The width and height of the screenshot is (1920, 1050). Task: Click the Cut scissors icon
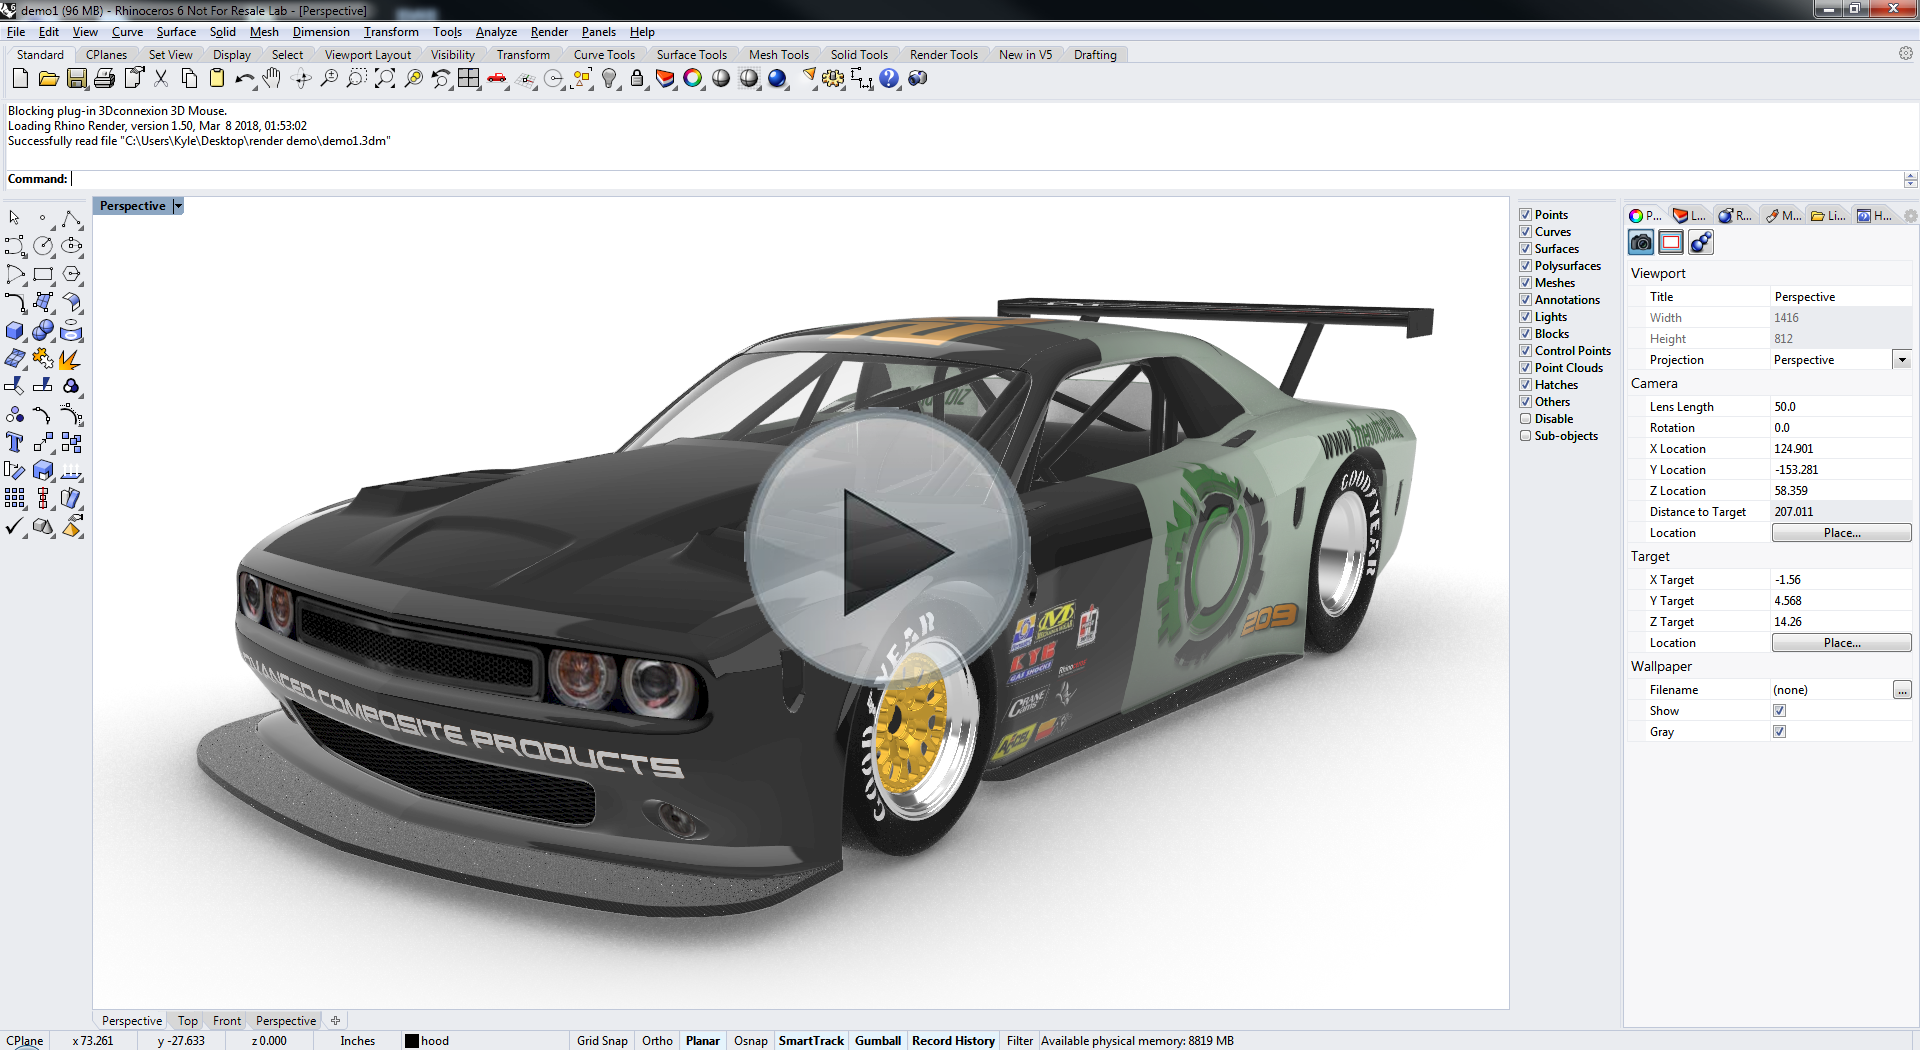[161, 78]
